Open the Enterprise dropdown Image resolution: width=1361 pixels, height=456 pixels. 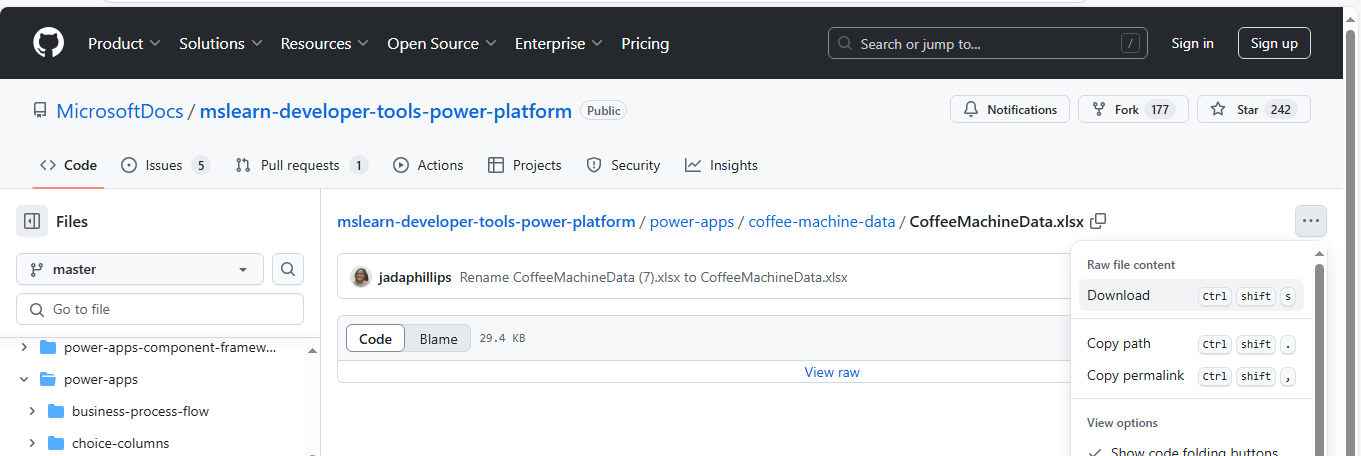click(558, 44)
